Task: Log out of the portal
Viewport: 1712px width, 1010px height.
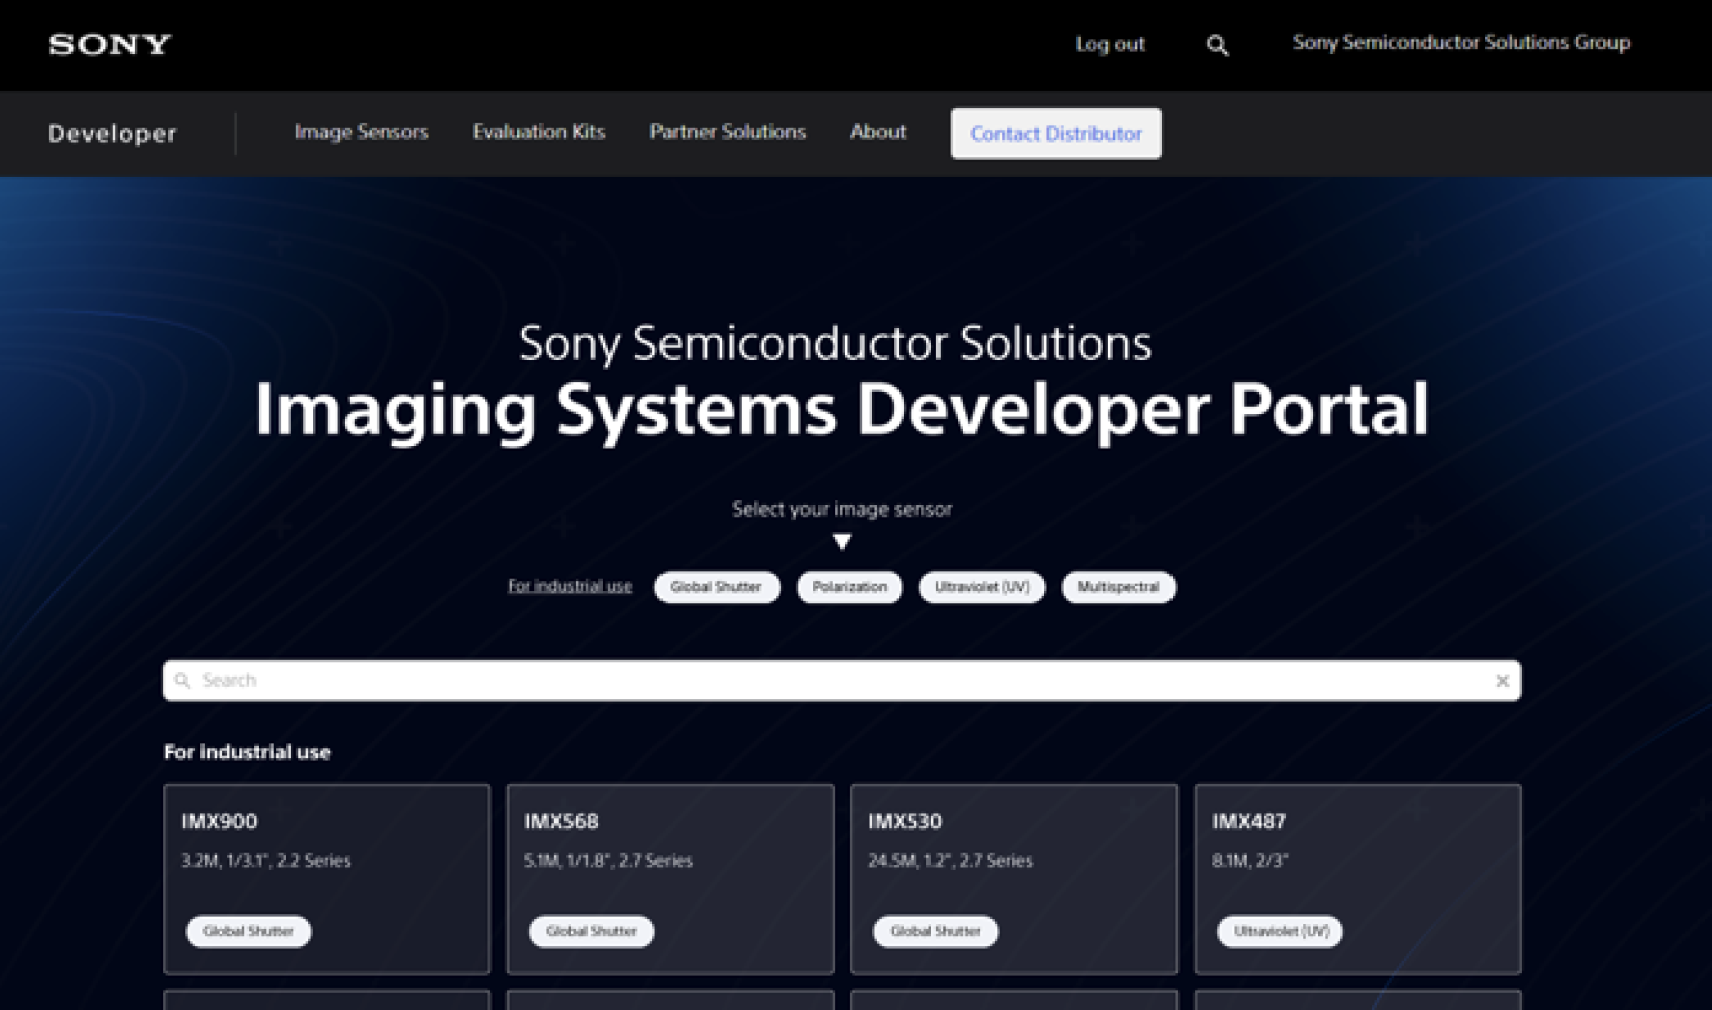Action: tap(1109, 44)
